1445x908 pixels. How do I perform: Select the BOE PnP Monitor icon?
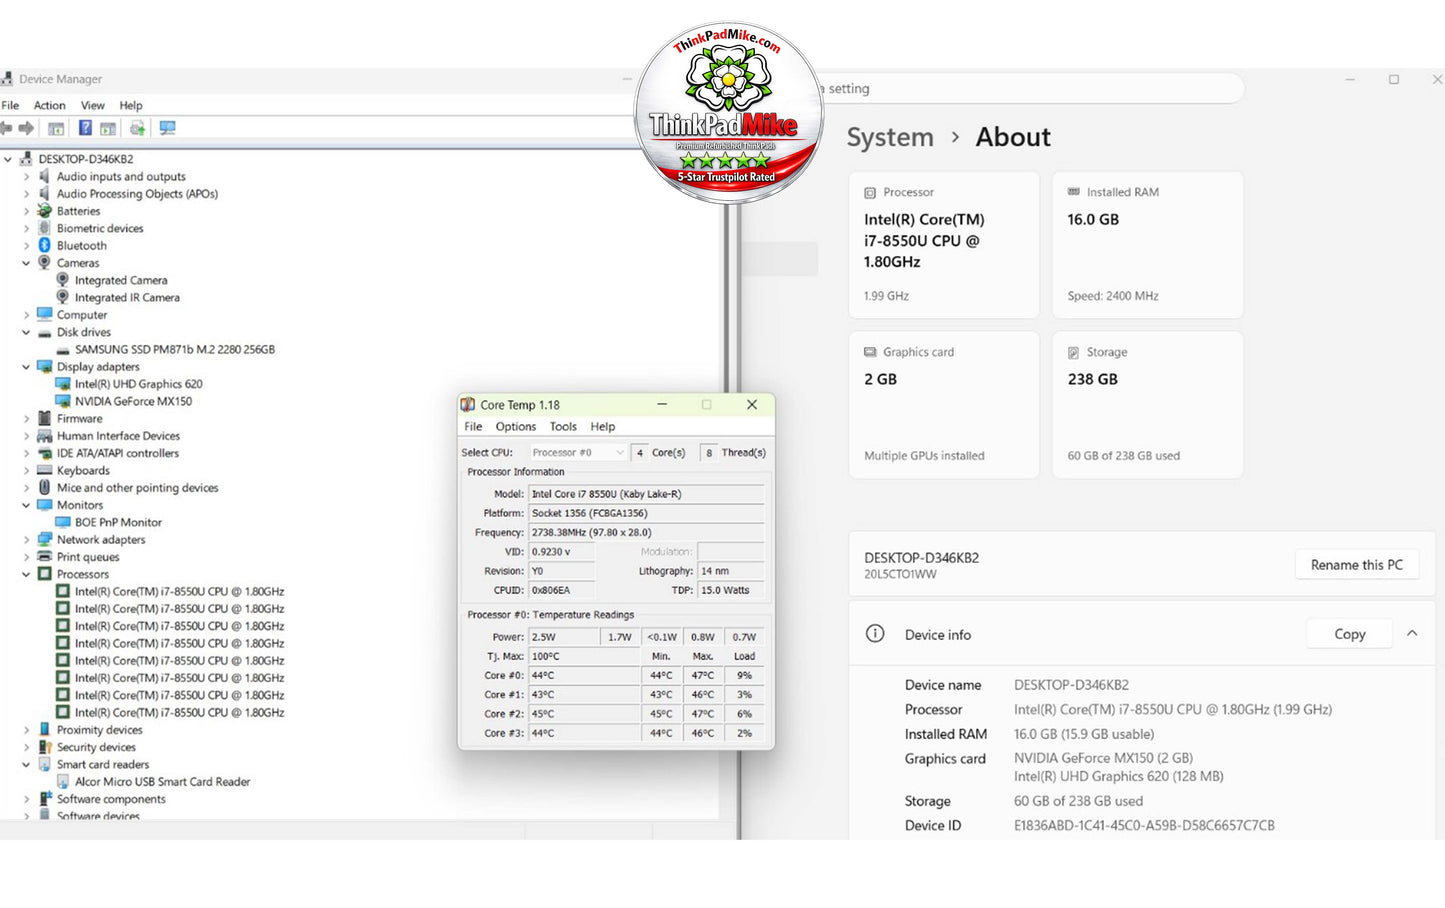point(63,522)
